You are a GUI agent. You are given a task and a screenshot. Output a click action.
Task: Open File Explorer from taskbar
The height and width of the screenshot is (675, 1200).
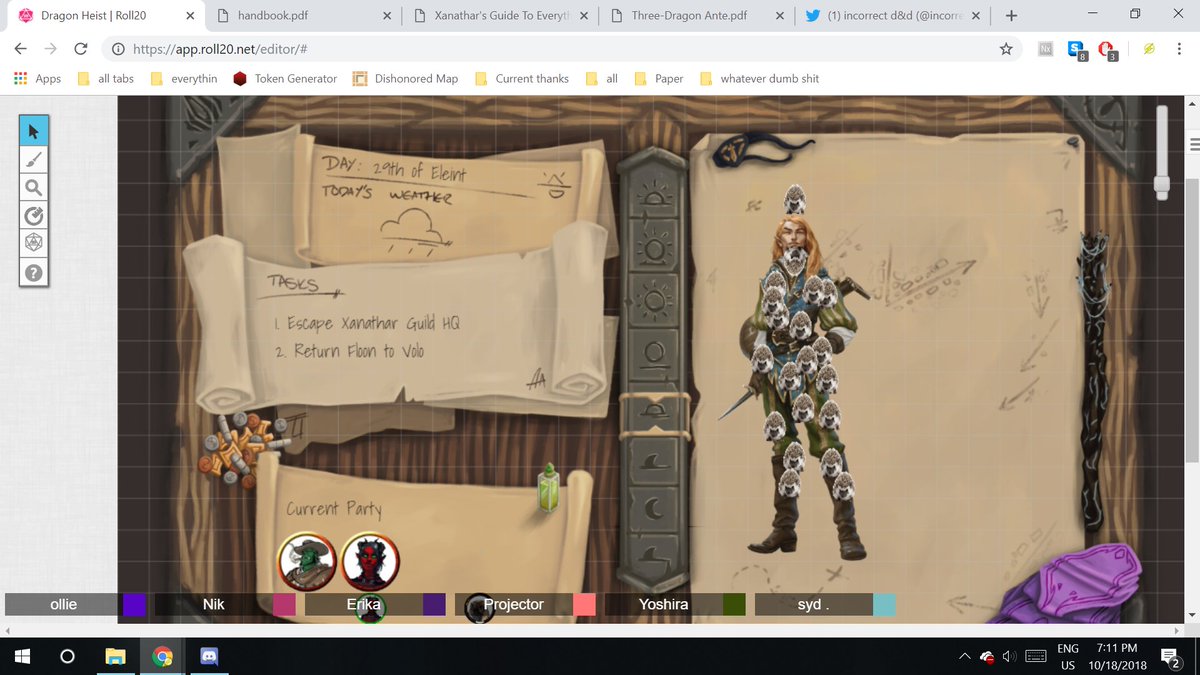point(116,657)
